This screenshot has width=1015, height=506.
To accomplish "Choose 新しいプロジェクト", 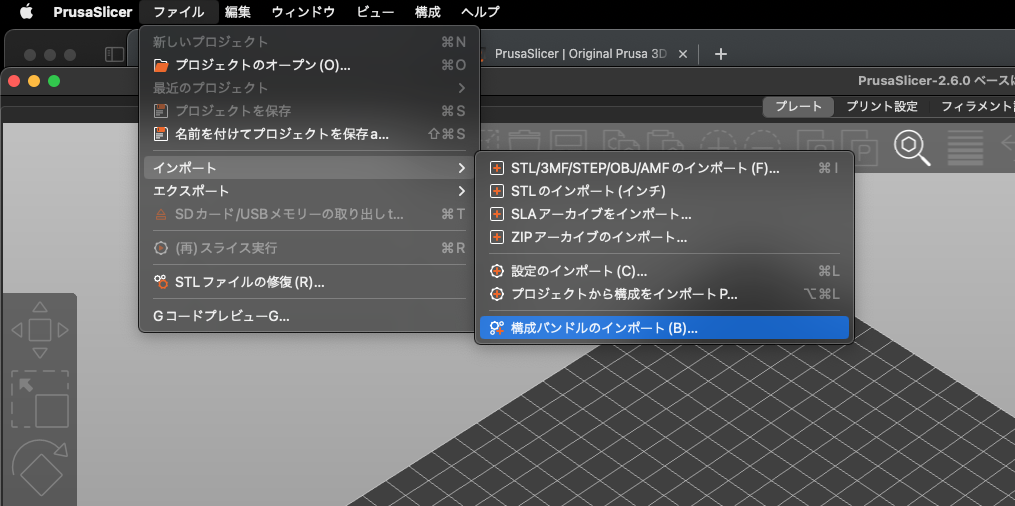I will (309, 42).
